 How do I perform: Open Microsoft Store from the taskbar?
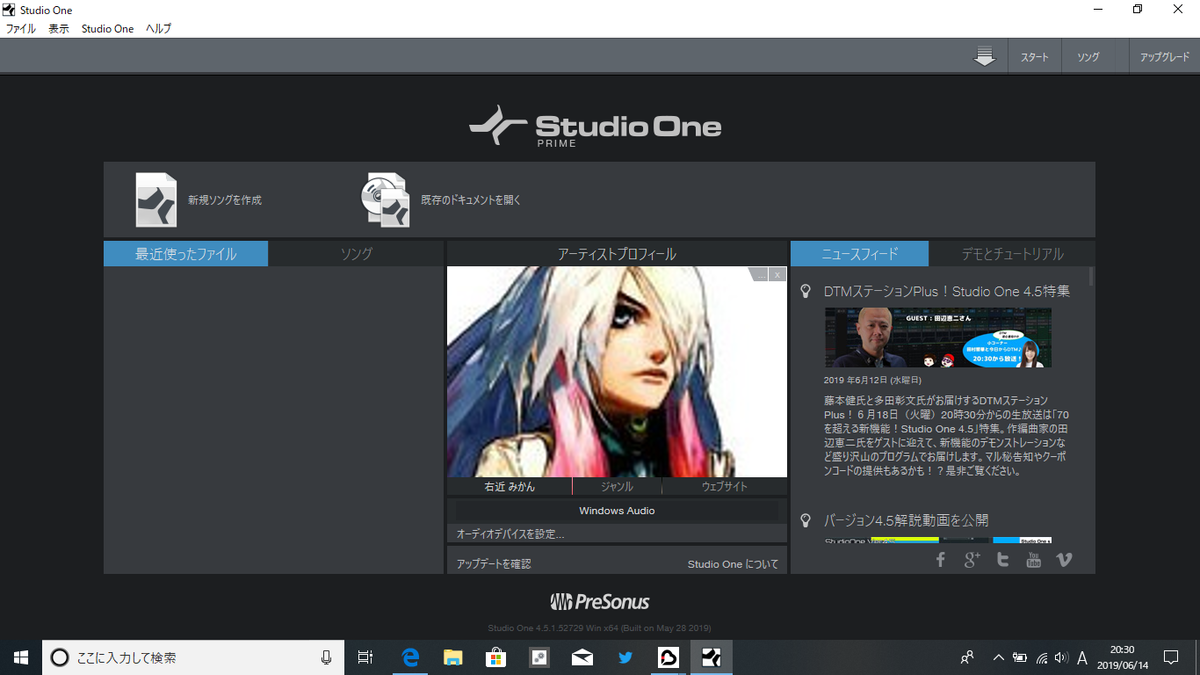coord(496,657)
